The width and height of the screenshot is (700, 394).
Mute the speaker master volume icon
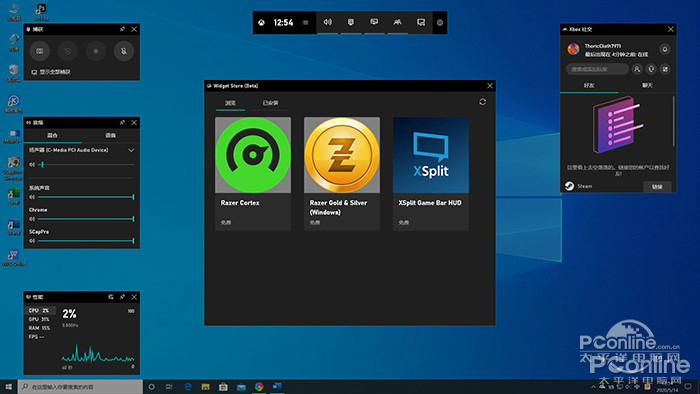32,165
